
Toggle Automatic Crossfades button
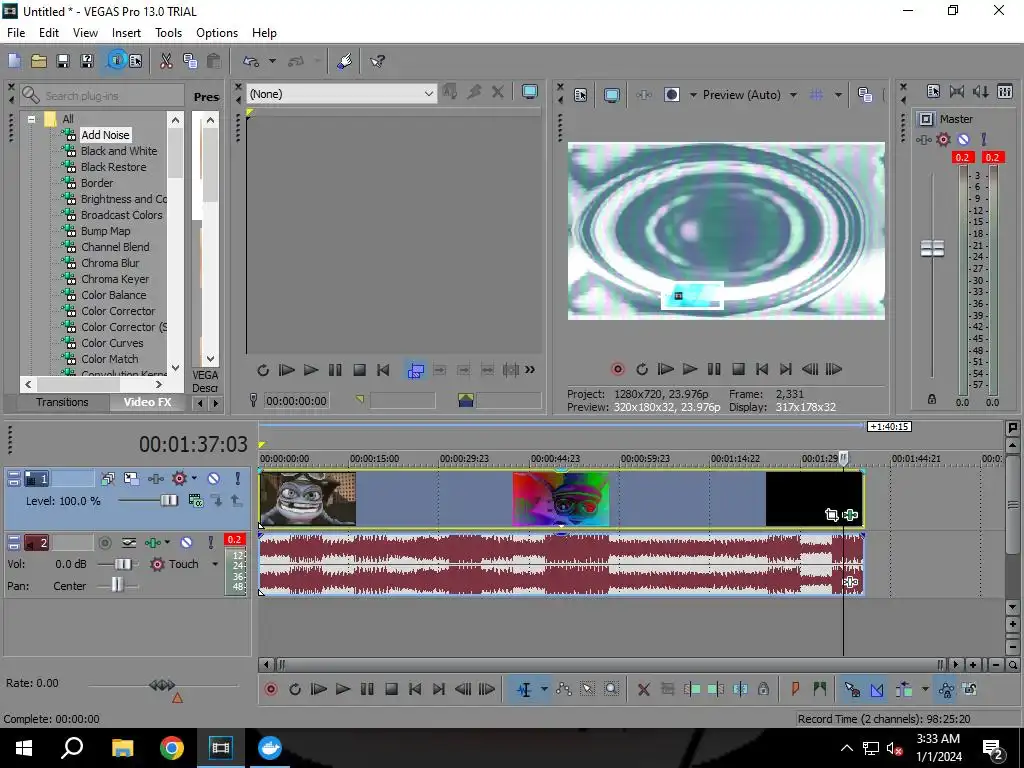pos(877,689)
